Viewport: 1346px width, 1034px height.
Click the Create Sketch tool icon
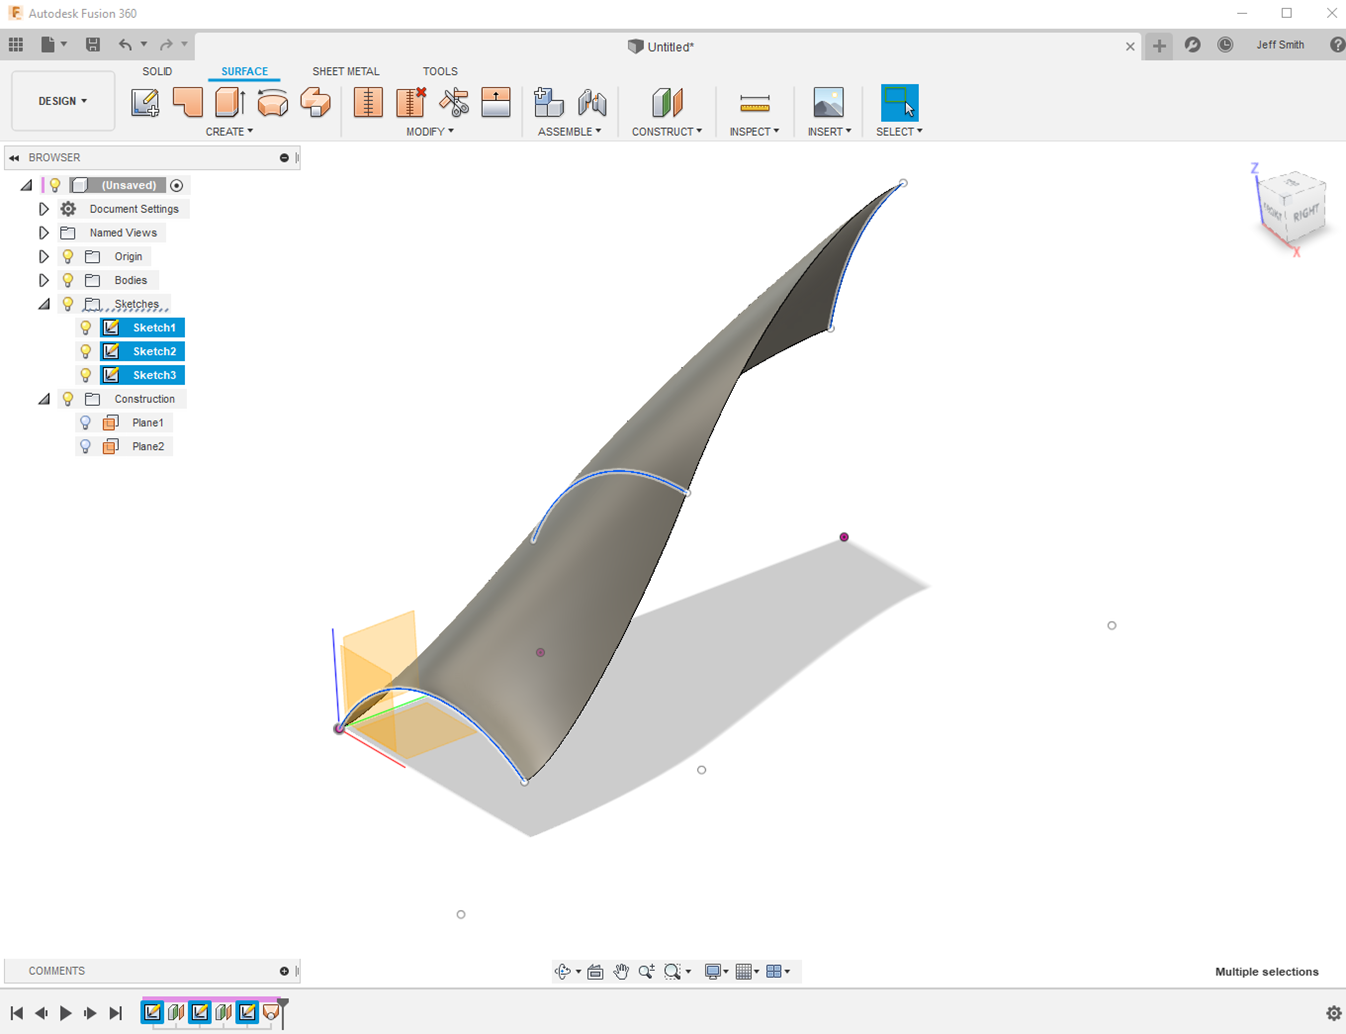(x=145, y=103)
